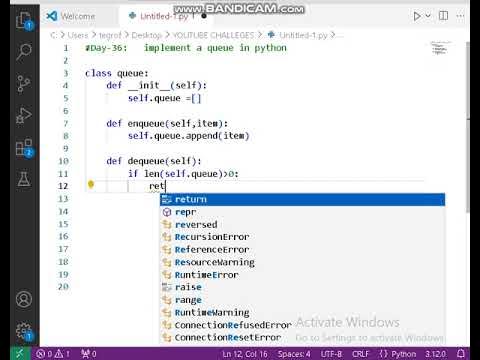
Task: Click the minimap code overview
Action: [440, 48]
